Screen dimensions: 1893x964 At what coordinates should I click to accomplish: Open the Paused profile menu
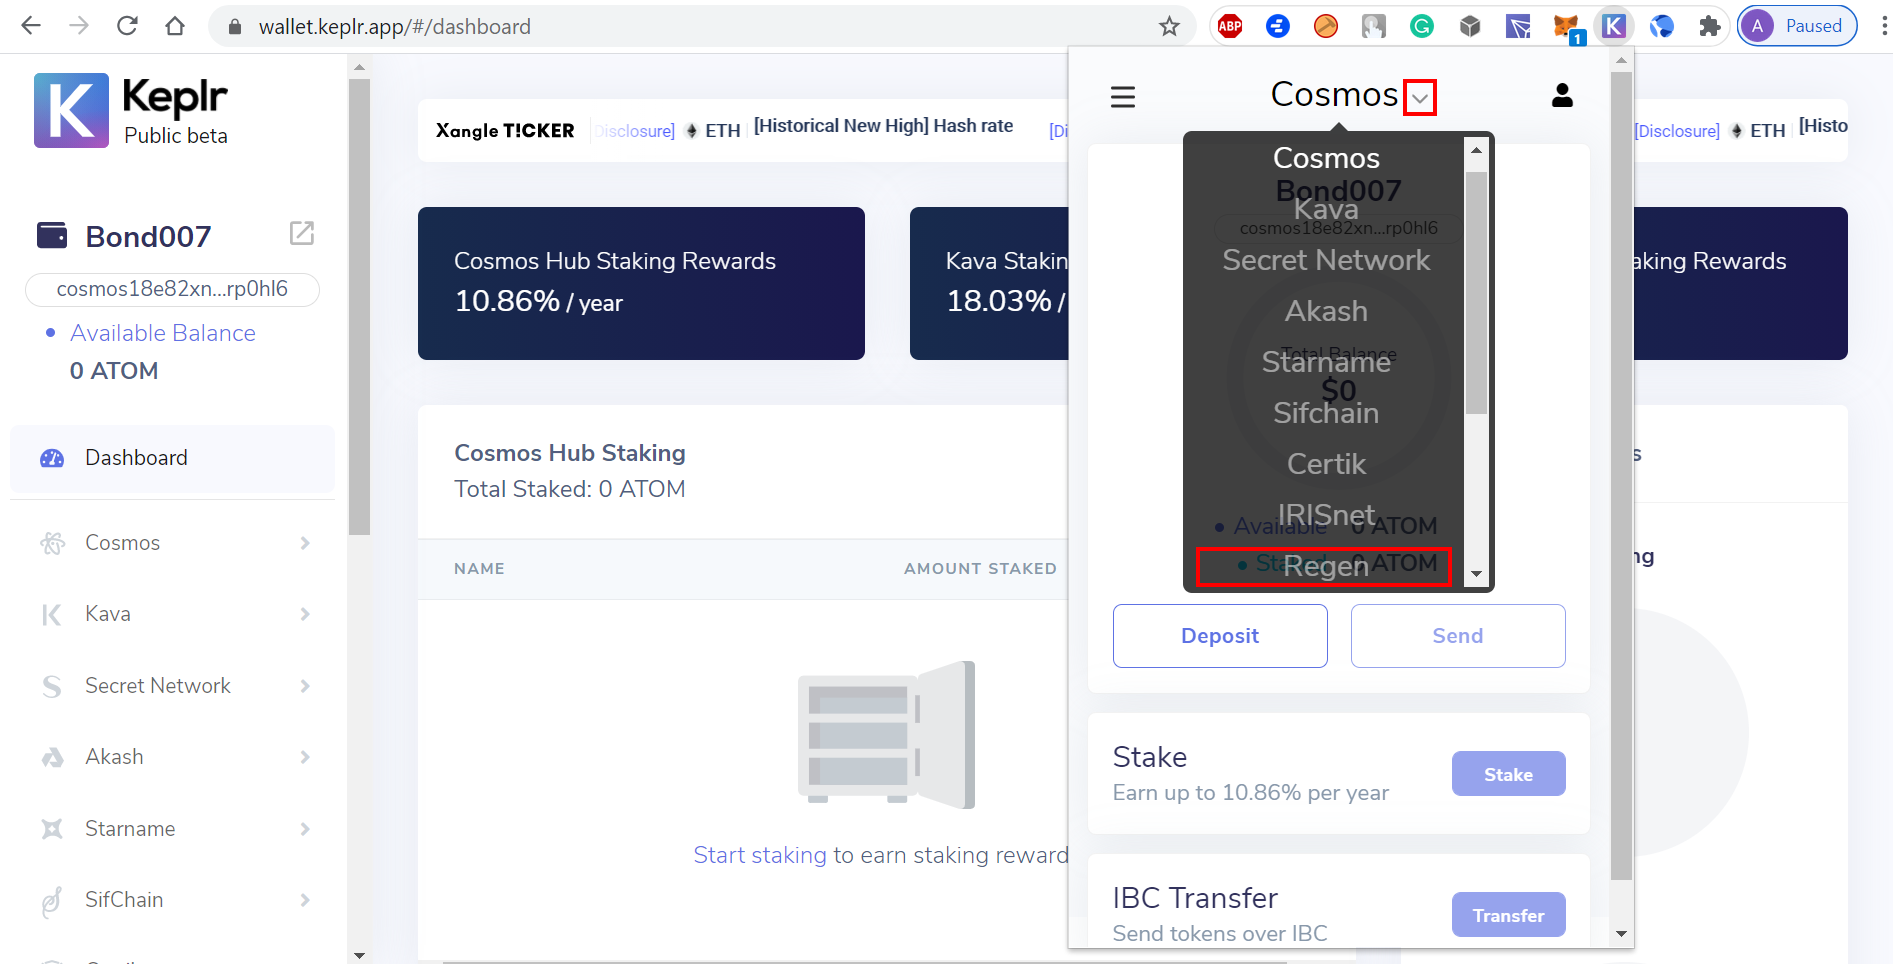[1797, 26]
